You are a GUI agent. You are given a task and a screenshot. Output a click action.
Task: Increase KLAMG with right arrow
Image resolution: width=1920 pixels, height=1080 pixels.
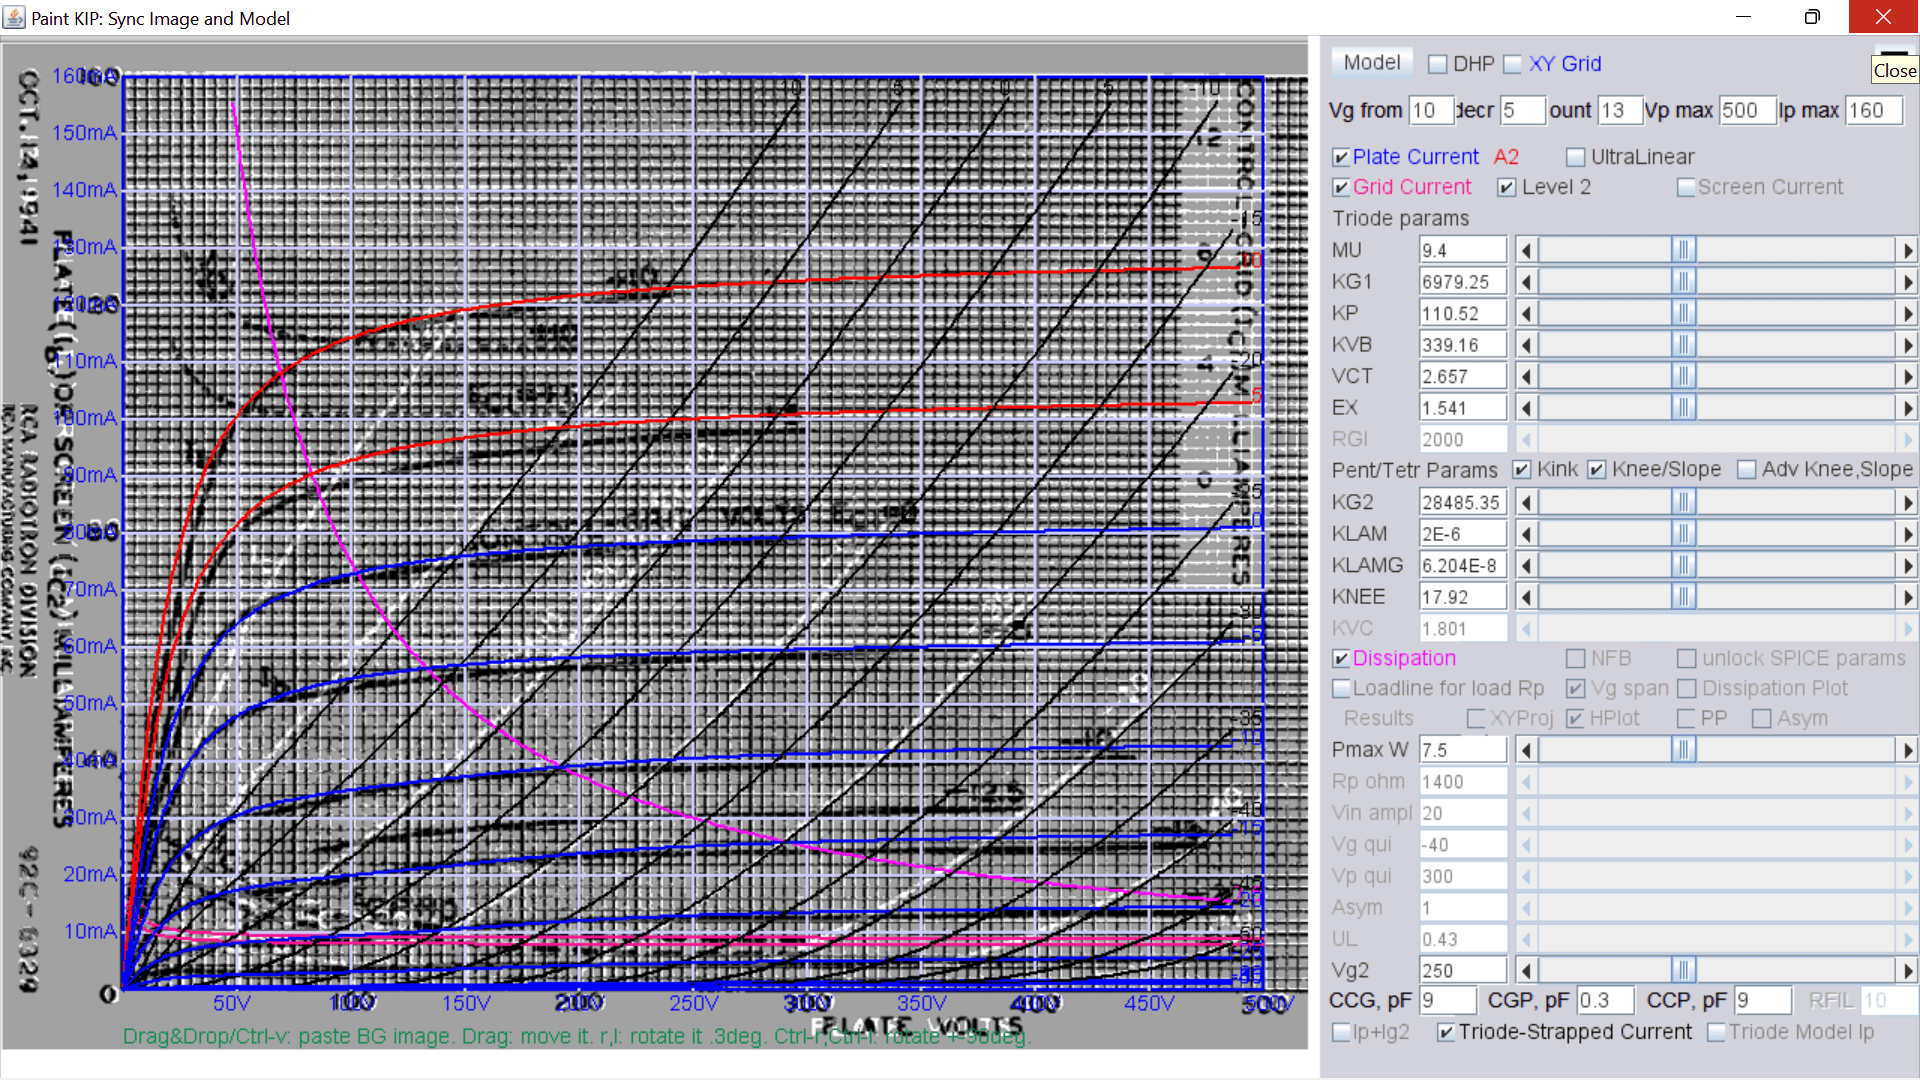(1907, 566)
